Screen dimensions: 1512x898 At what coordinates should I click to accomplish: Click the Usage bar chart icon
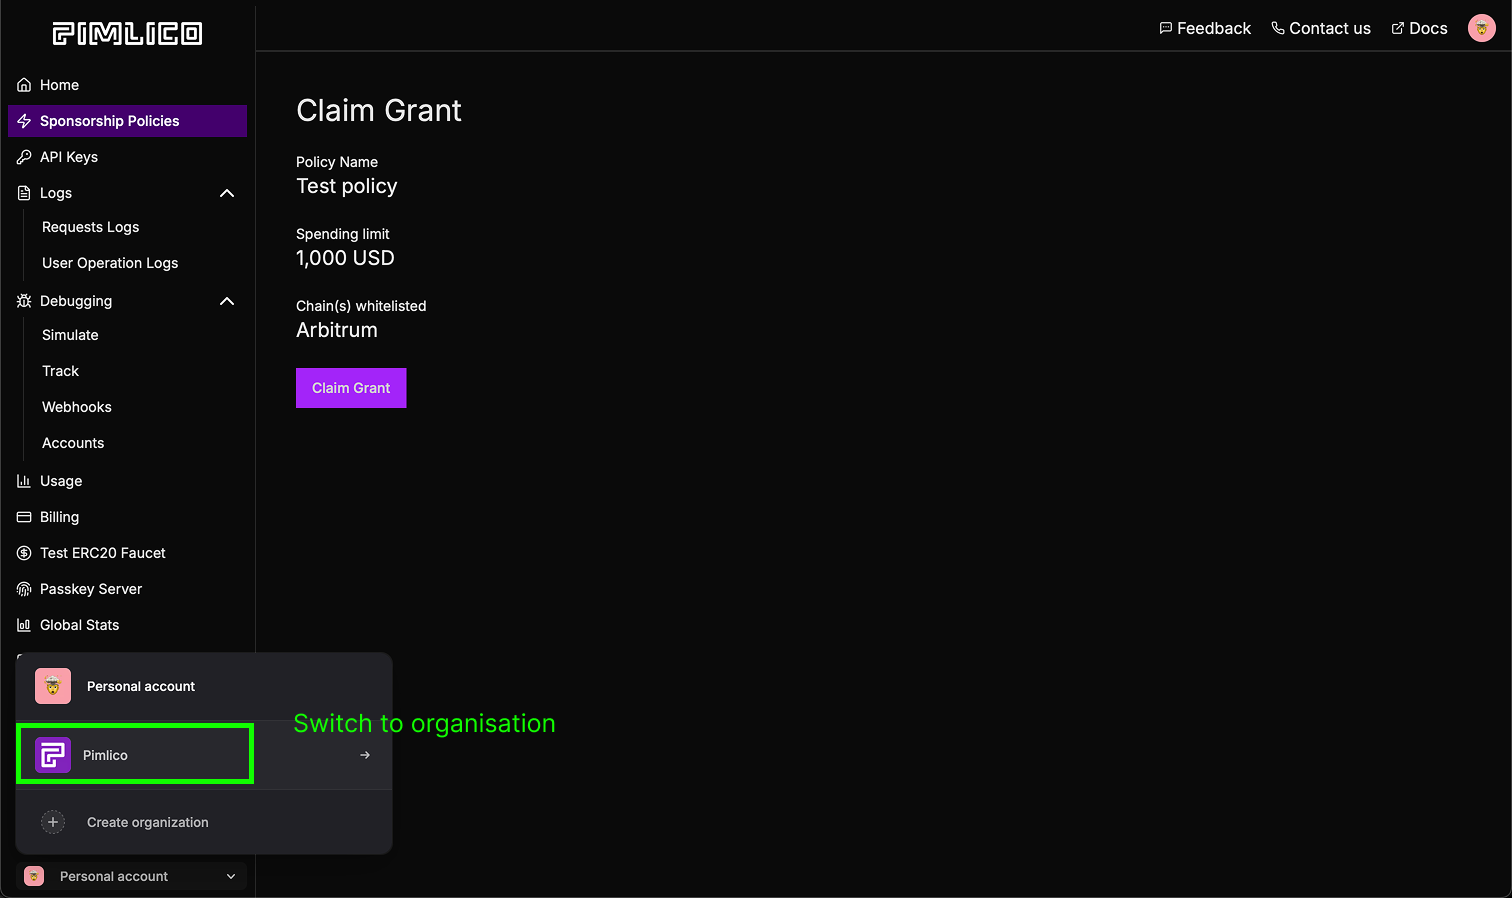(x=24, y=481)
